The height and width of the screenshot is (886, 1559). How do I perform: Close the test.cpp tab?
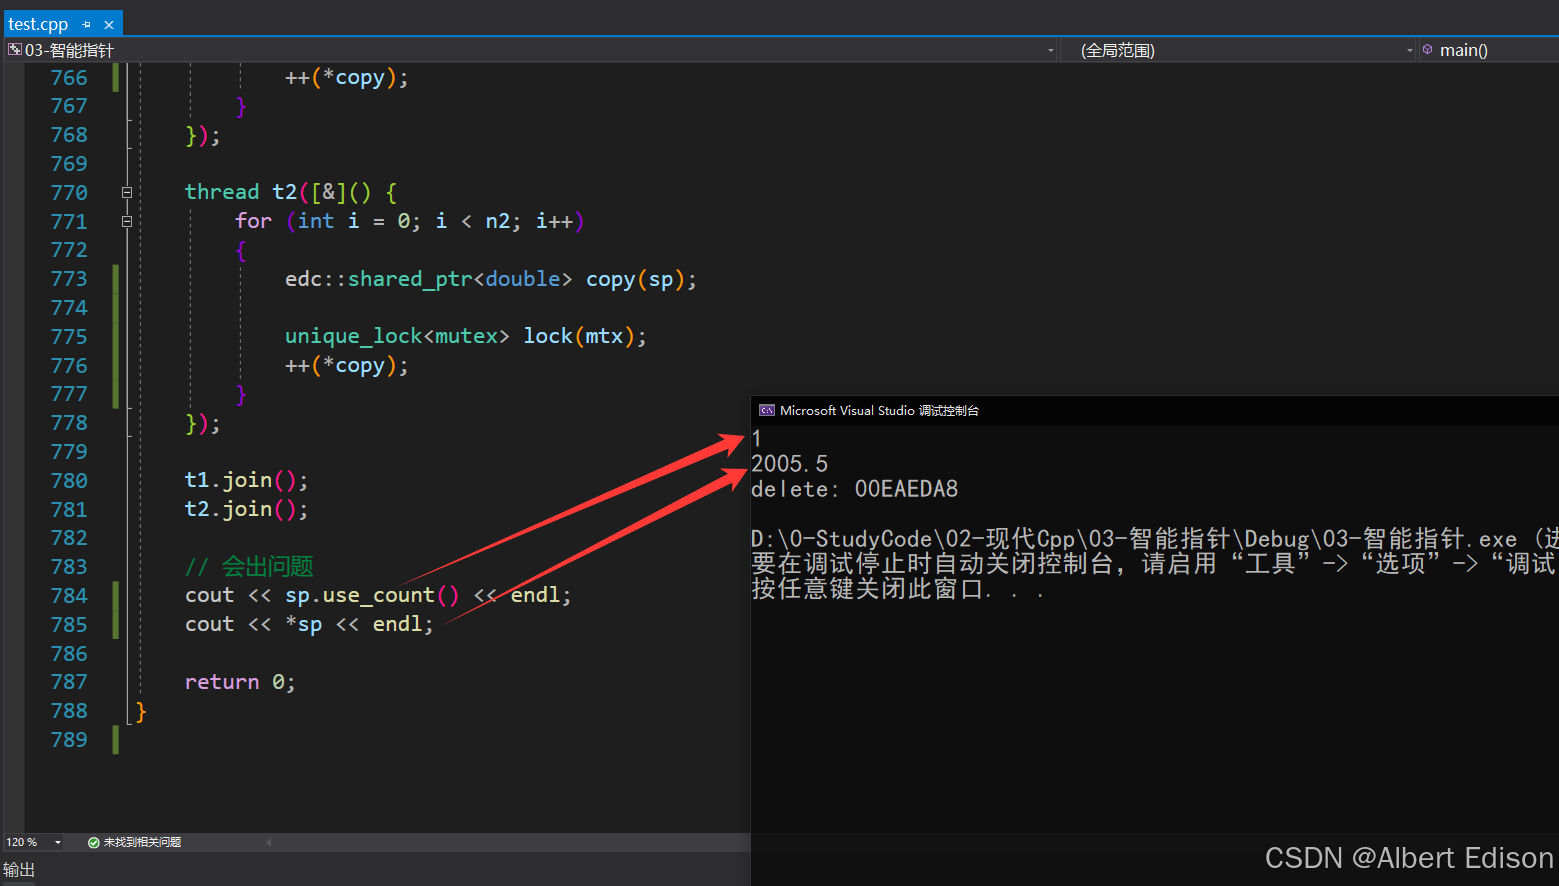[x=109, y=25]
